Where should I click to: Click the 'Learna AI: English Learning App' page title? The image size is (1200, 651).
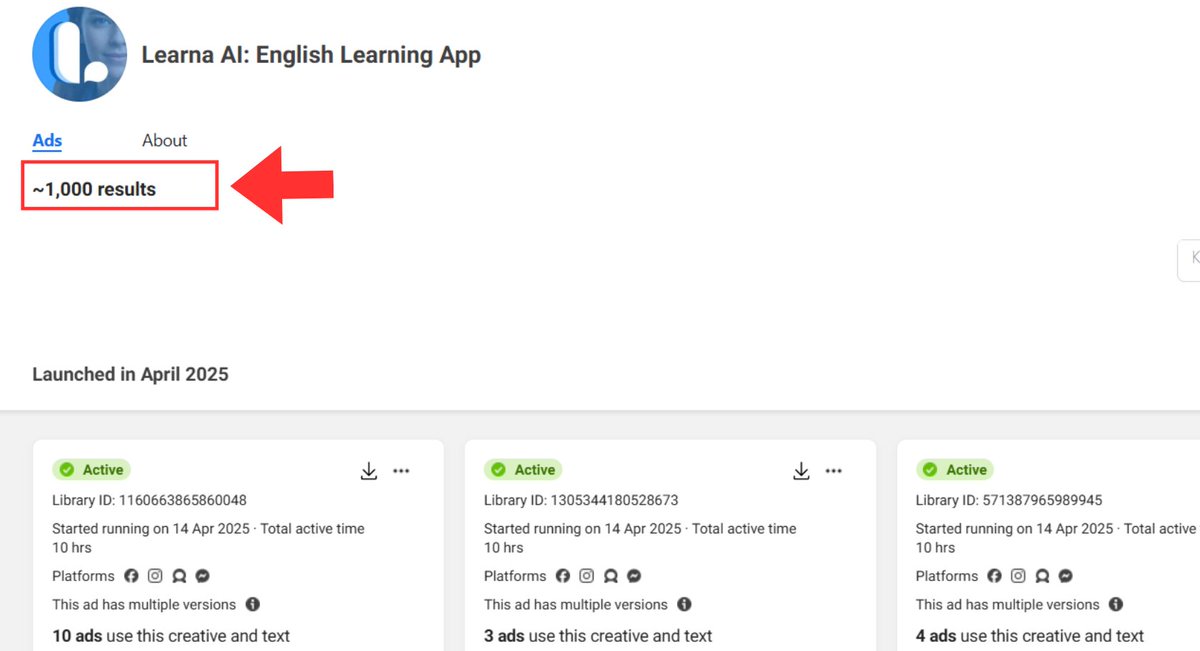[311, 55]
